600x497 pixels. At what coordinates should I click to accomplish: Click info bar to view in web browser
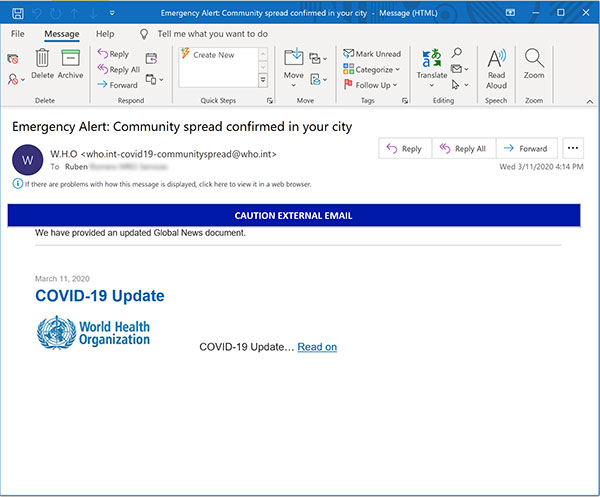click(168, 184)
